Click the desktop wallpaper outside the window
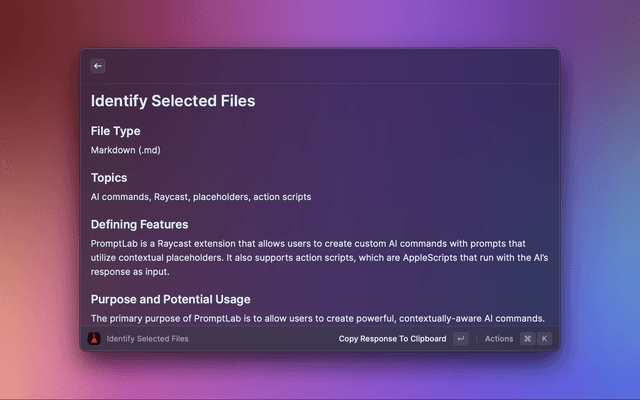Viewport: 640px width, 400px height. coord(41,204)
